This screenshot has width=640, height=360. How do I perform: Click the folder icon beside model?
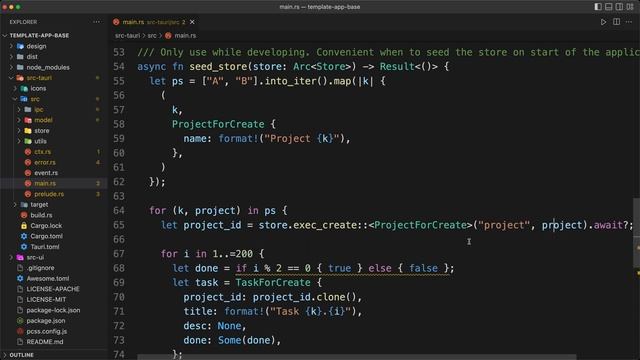28,120
